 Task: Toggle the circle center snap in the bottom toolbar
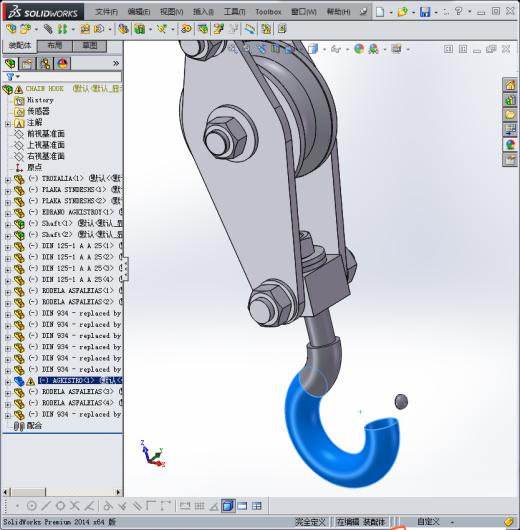click(31, 506)
